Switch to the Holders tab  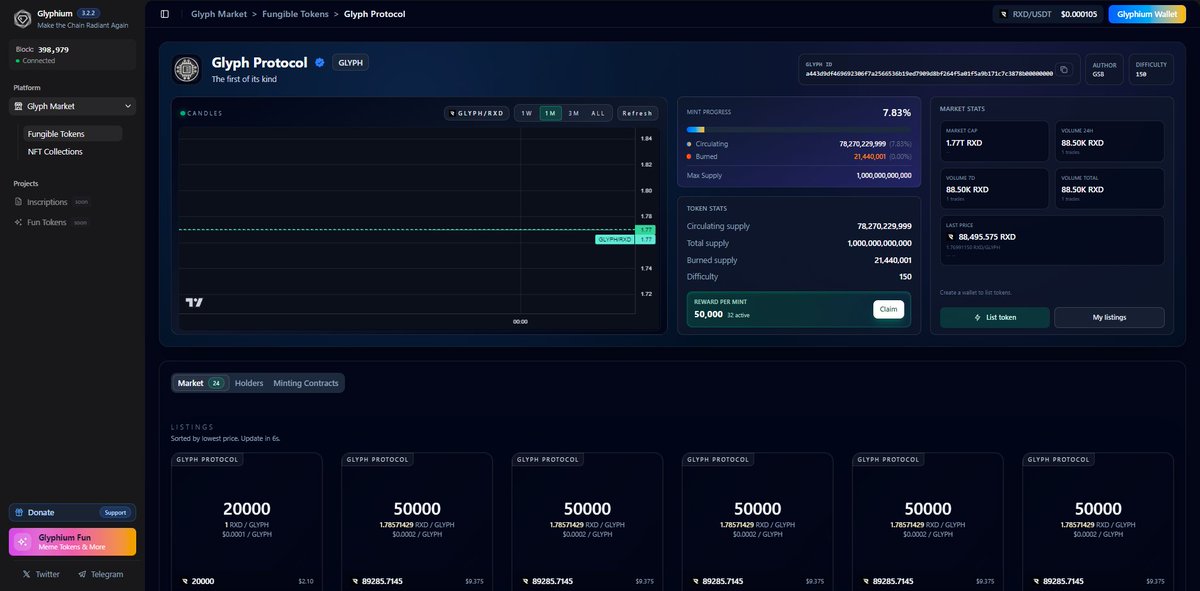249,383
